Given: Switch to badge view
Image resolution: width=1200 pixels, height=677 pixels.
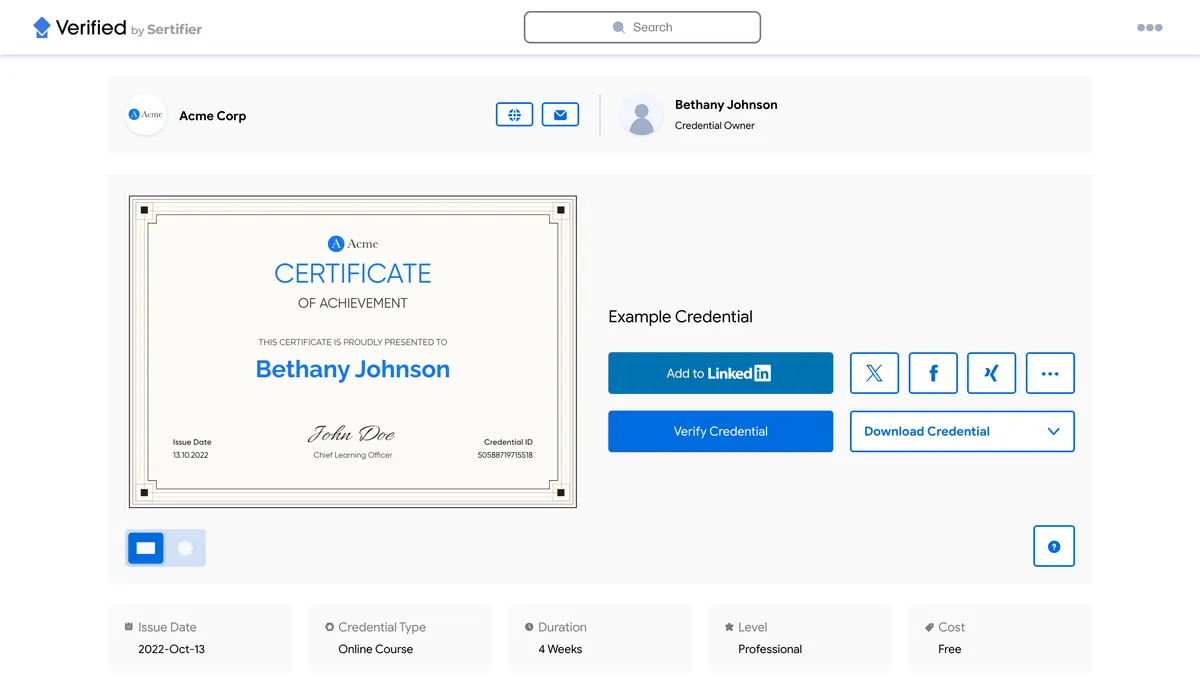Looking at the screenshot, I should [x=185, y=548].
